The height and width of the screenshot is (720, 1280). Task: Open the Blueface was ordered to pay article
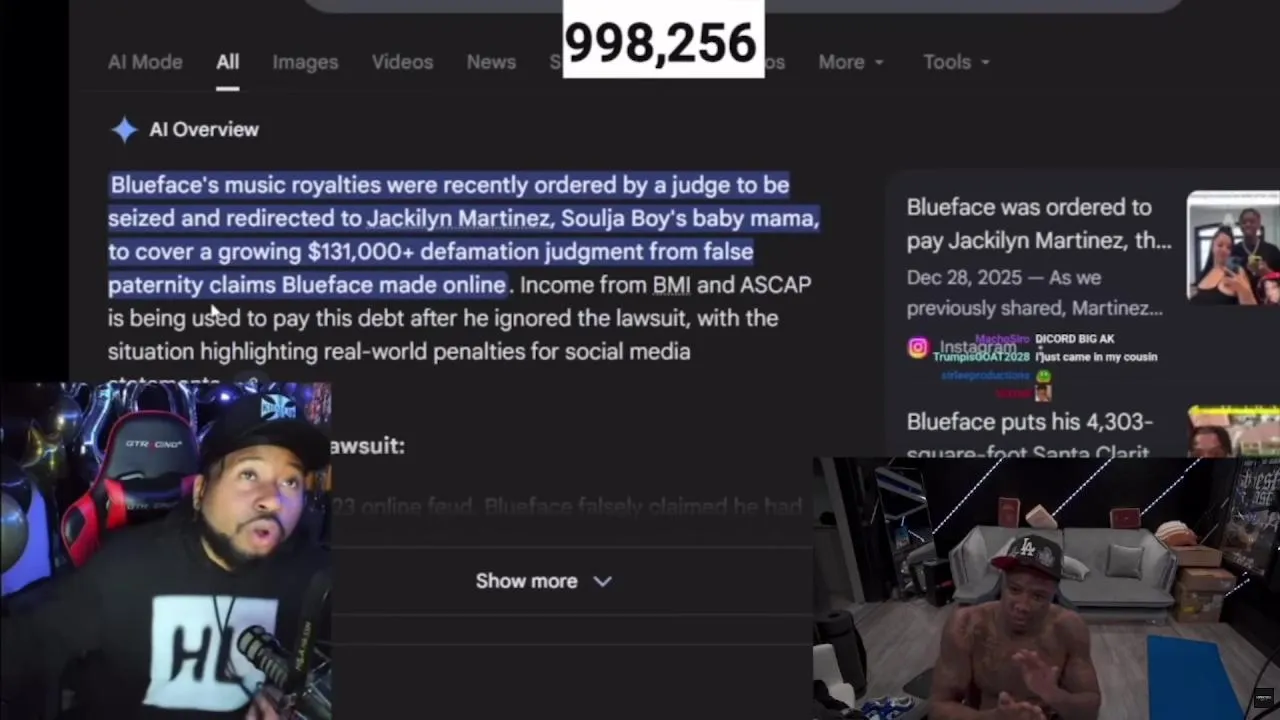[1039, 224]
